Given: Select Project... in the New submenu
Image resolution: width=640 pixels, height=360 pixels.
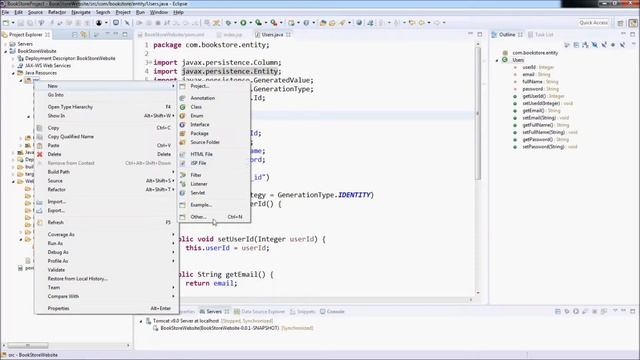Looking at the screenshot, I should click(214, 86).
